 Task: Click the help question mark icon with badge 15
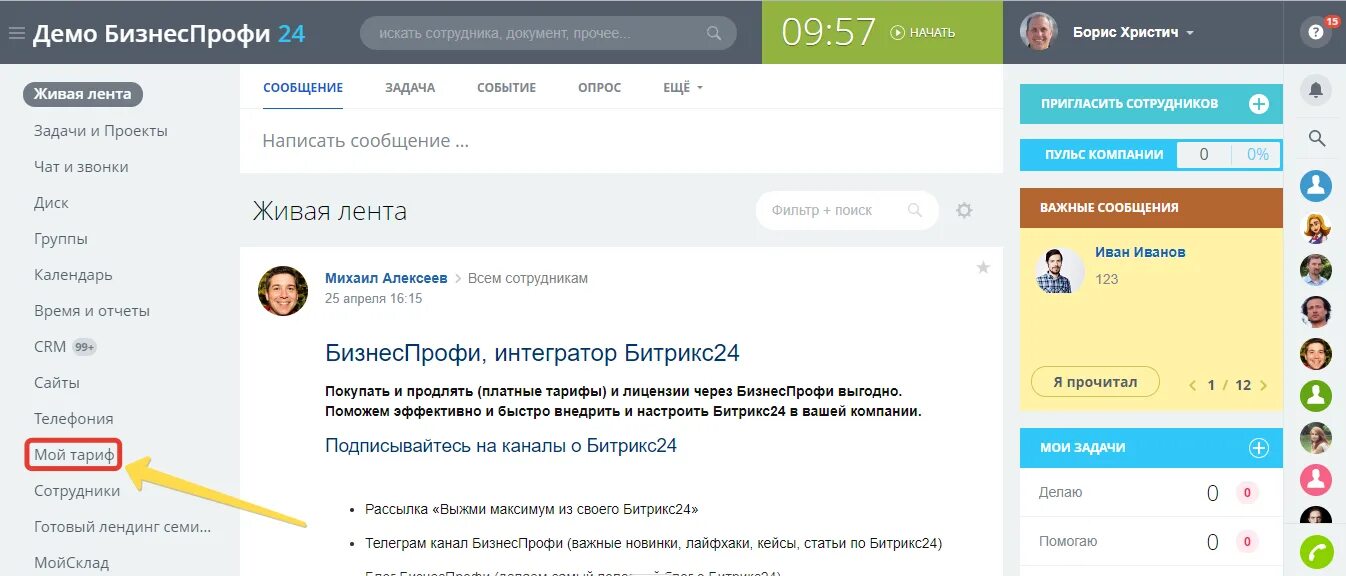coord(1316,32)
